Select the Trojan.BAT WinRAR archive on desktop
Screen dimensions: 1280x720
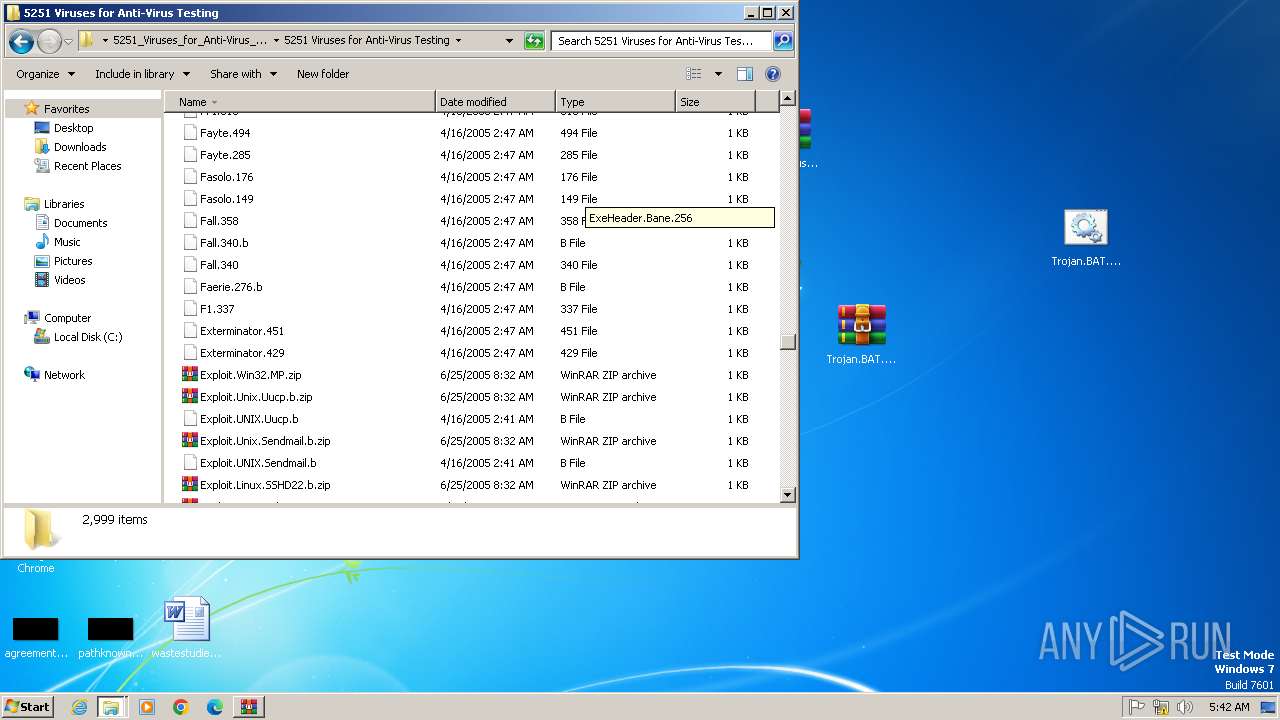[862, 325]
